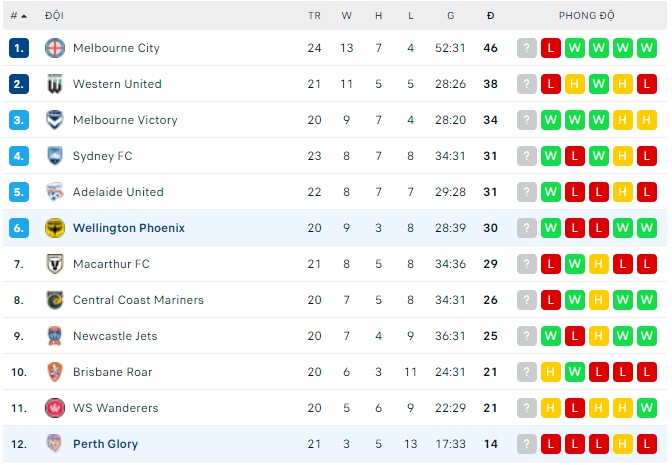
Task: Click the Melbourne City team logo
Action: (x=55, y=48)
